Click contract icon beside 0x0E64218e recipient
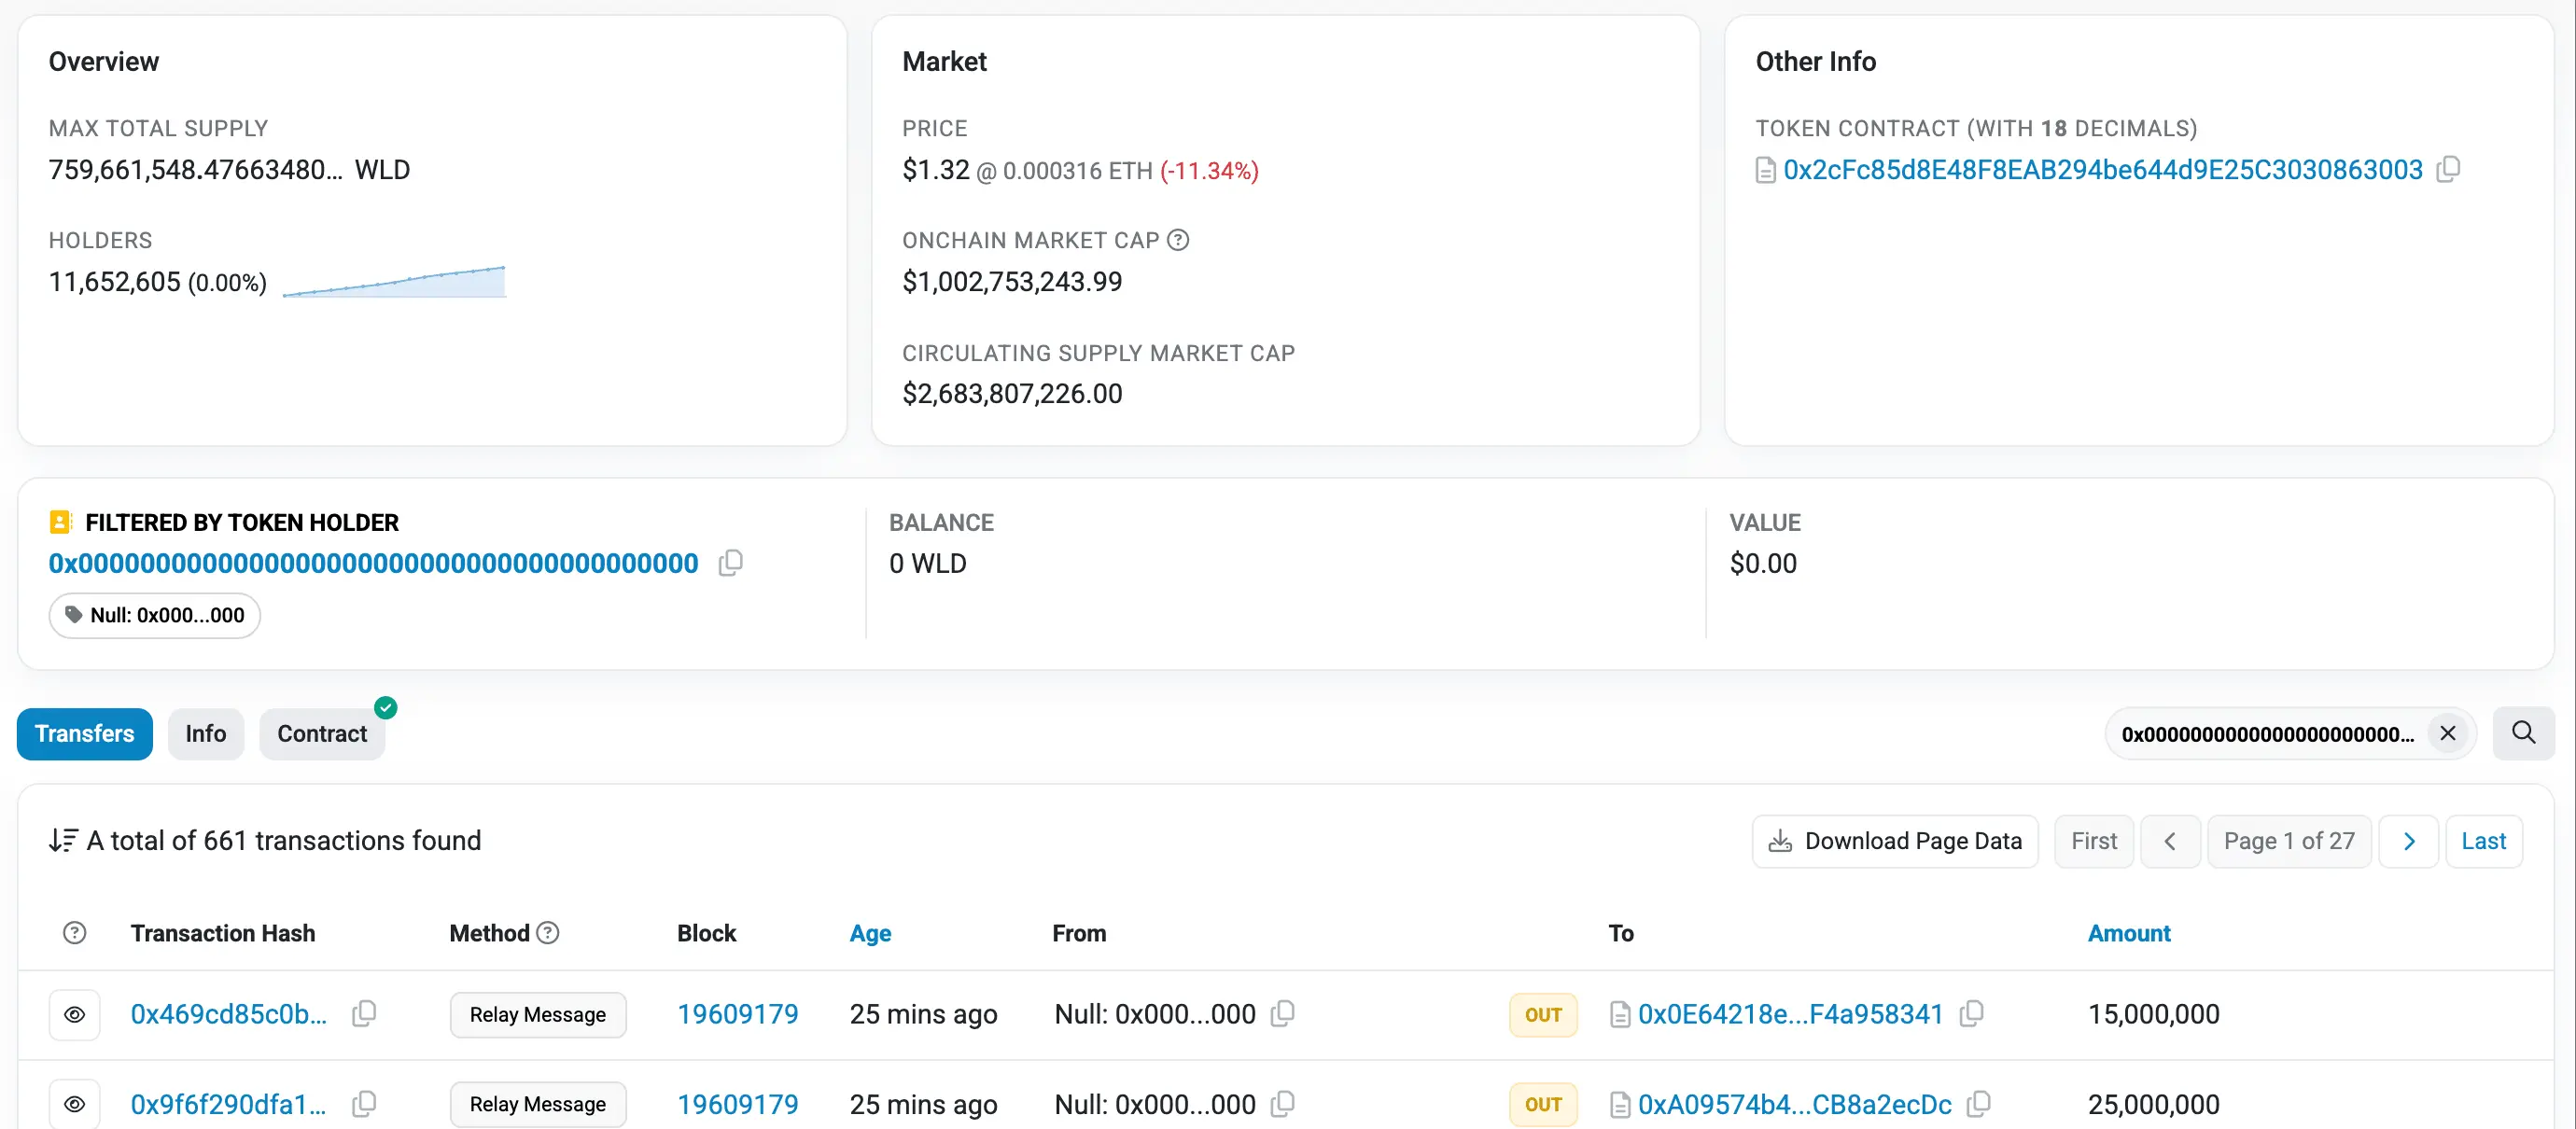Image resolution: width=2576 pixels, height=1129 pixels. 1620,1015
